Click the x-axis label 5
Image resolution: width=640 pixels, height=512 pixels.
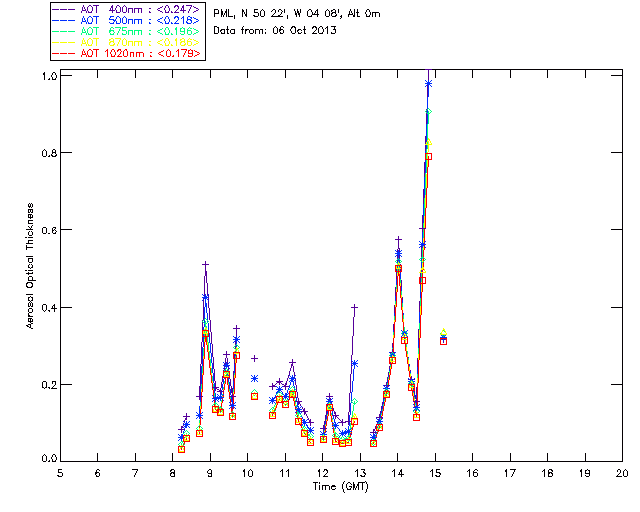[60, 473]
